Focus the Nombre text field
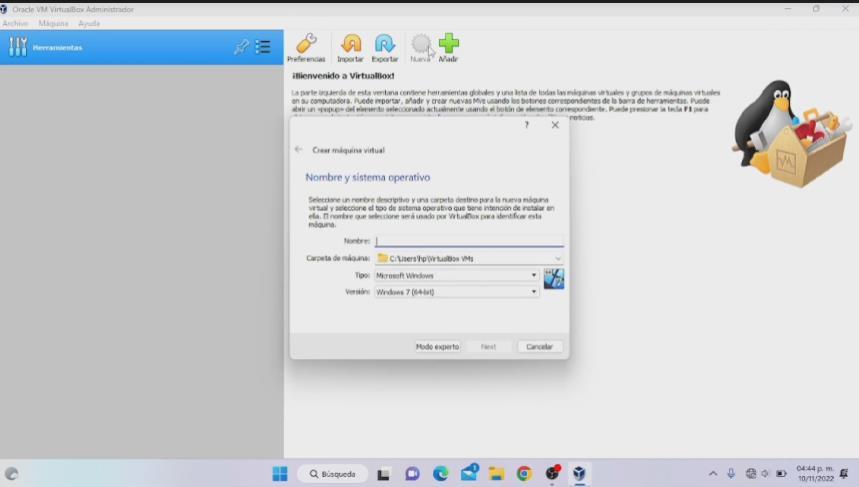 pyautogui.click(x=469, y=241)
